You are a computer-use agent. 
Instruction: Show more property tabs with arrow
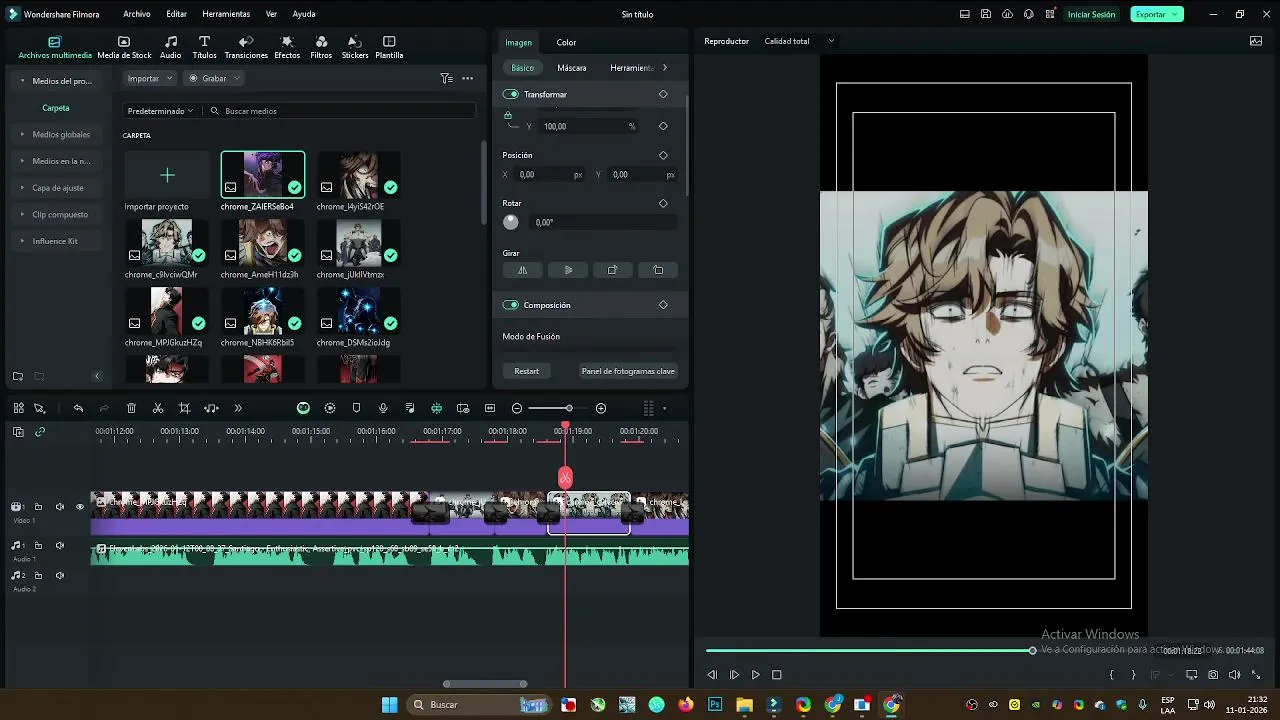coord(664,68)
